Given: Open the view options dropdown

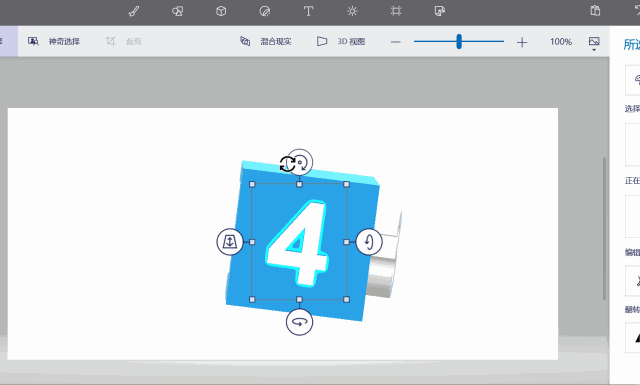Looking at the screenshot, I should (594, 43).
